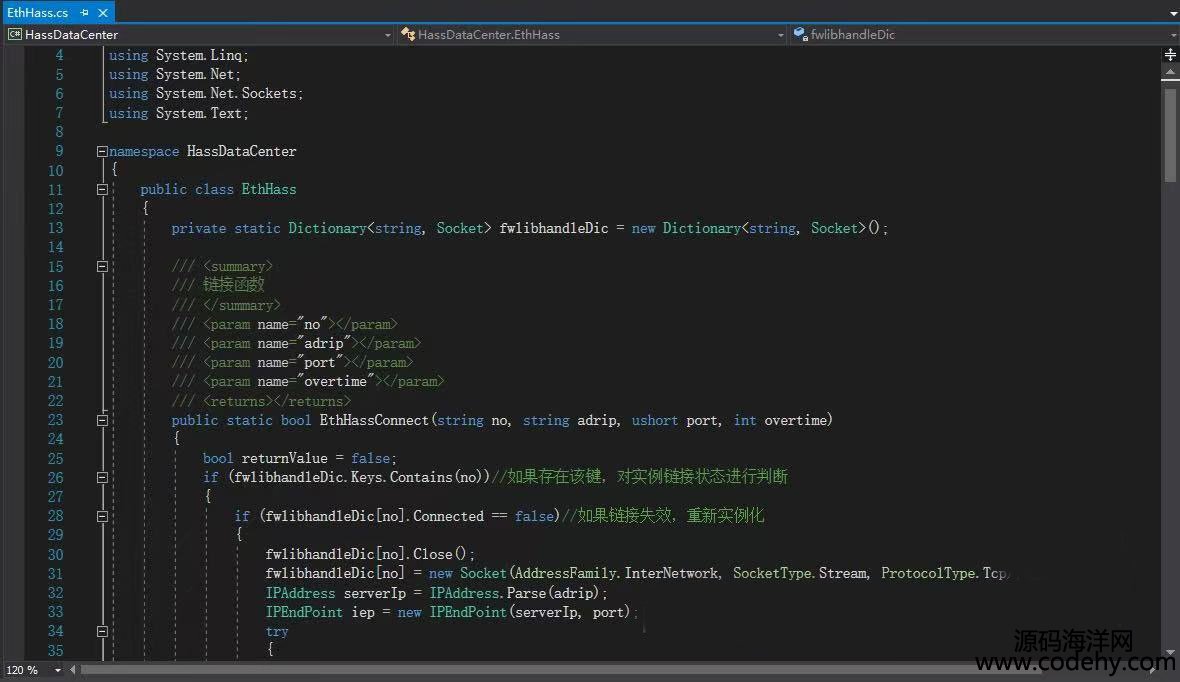
Task: Click the split editor handle above scrollbar
Action: [x=1170, y=55]
